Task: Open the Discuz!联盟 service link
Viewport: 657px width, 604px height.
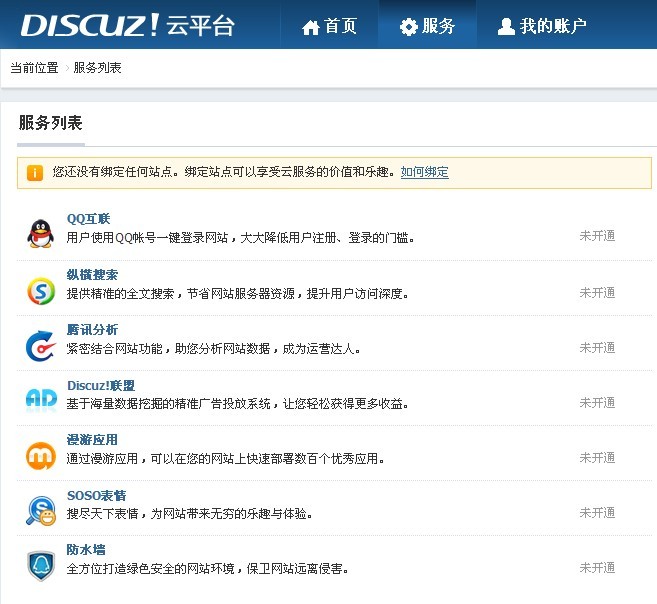Action: click(101, 385)
